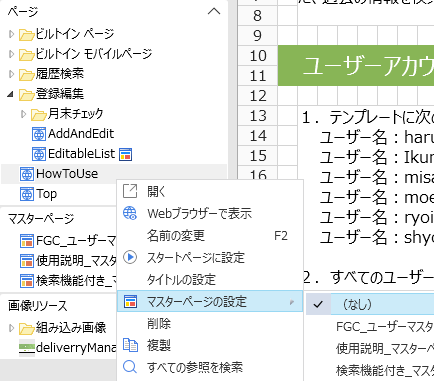
Task: Click the 検索機能付き master page icon
Action: point(27,281)
